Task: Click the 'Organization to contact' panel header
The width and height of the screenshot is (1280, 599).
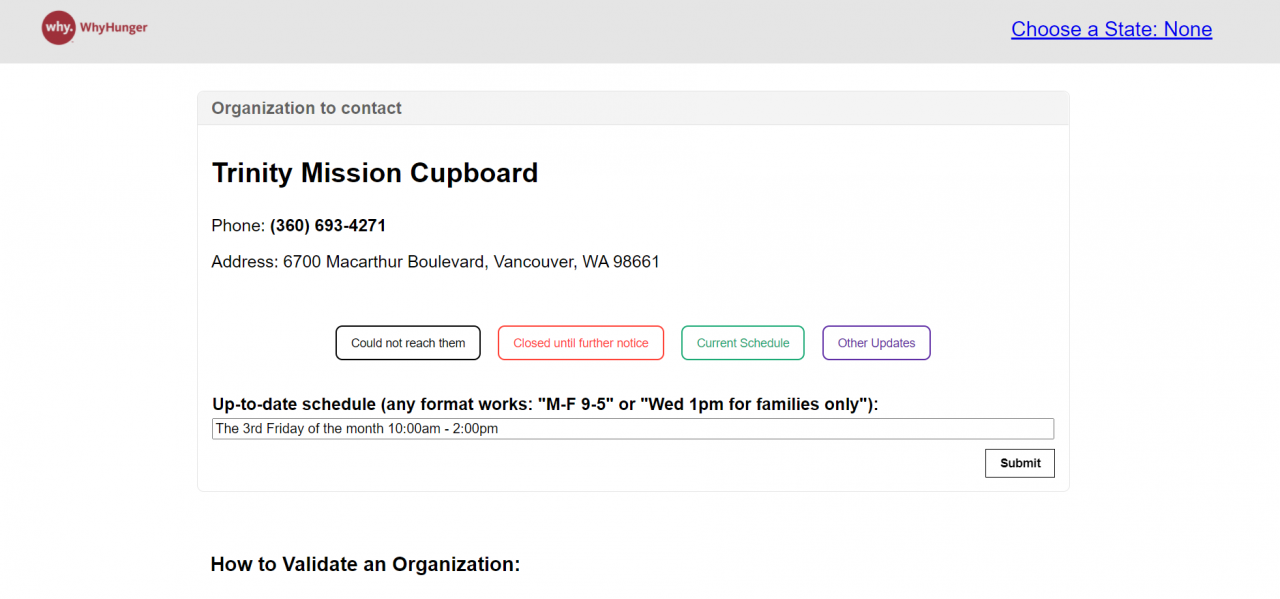Action: [x=306, y=108]
